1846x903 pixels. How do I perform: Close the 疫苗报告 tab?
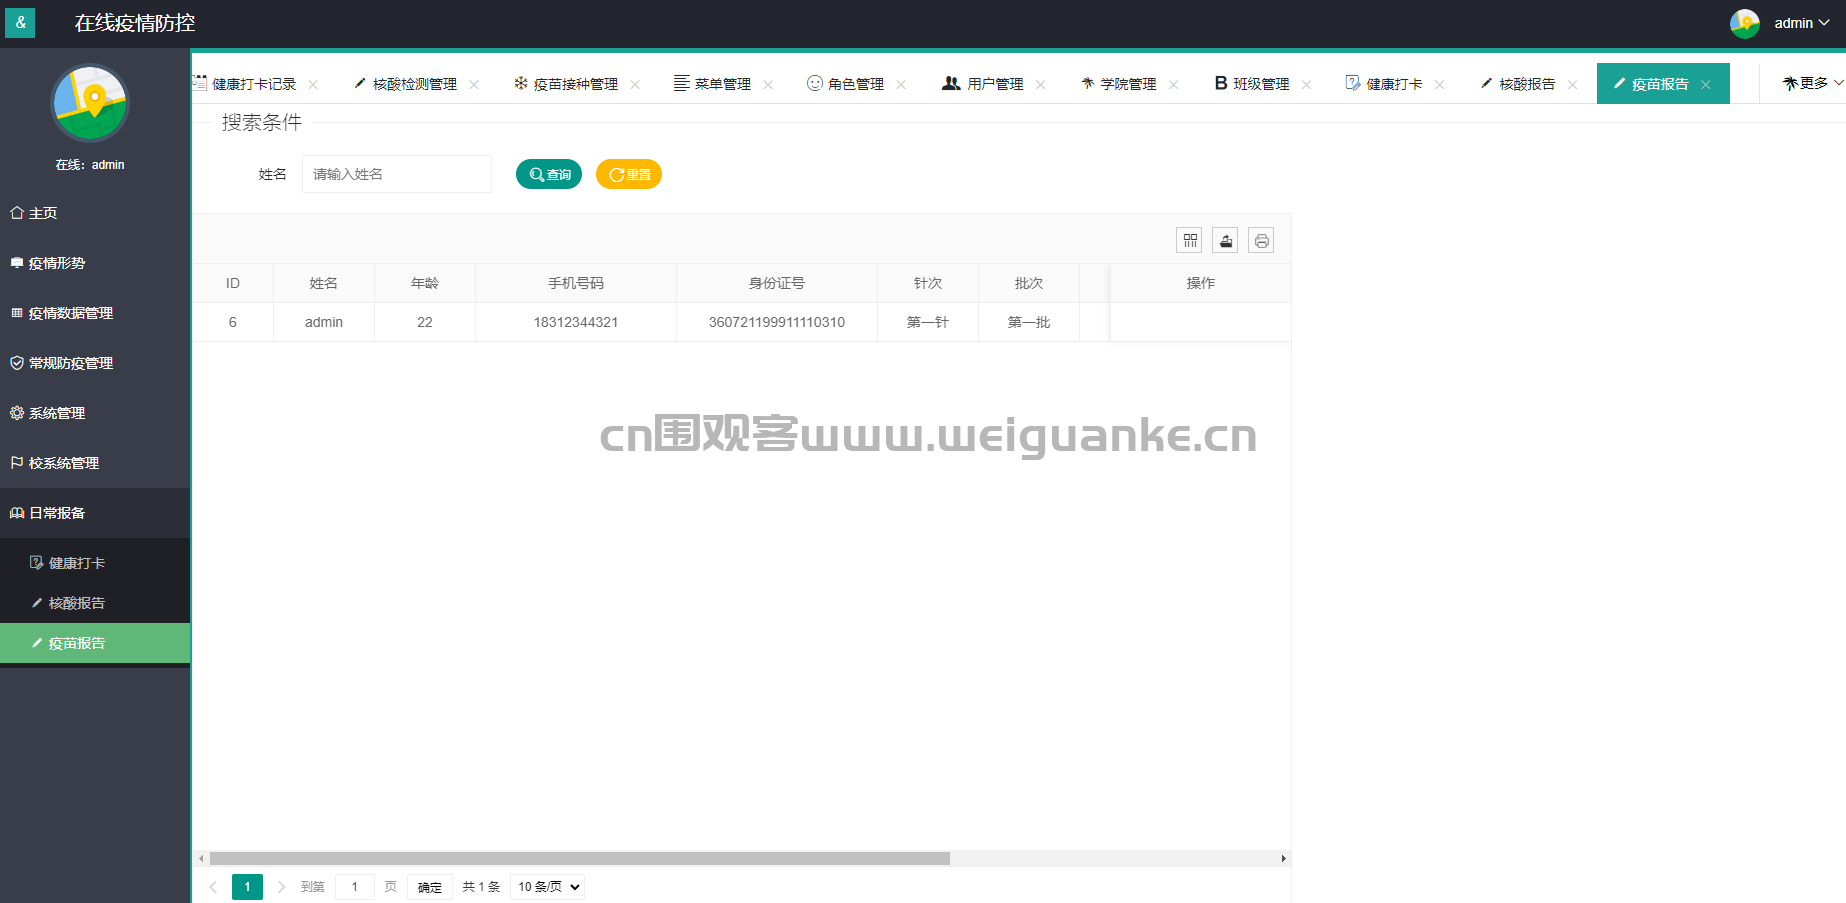point(1706,85)
